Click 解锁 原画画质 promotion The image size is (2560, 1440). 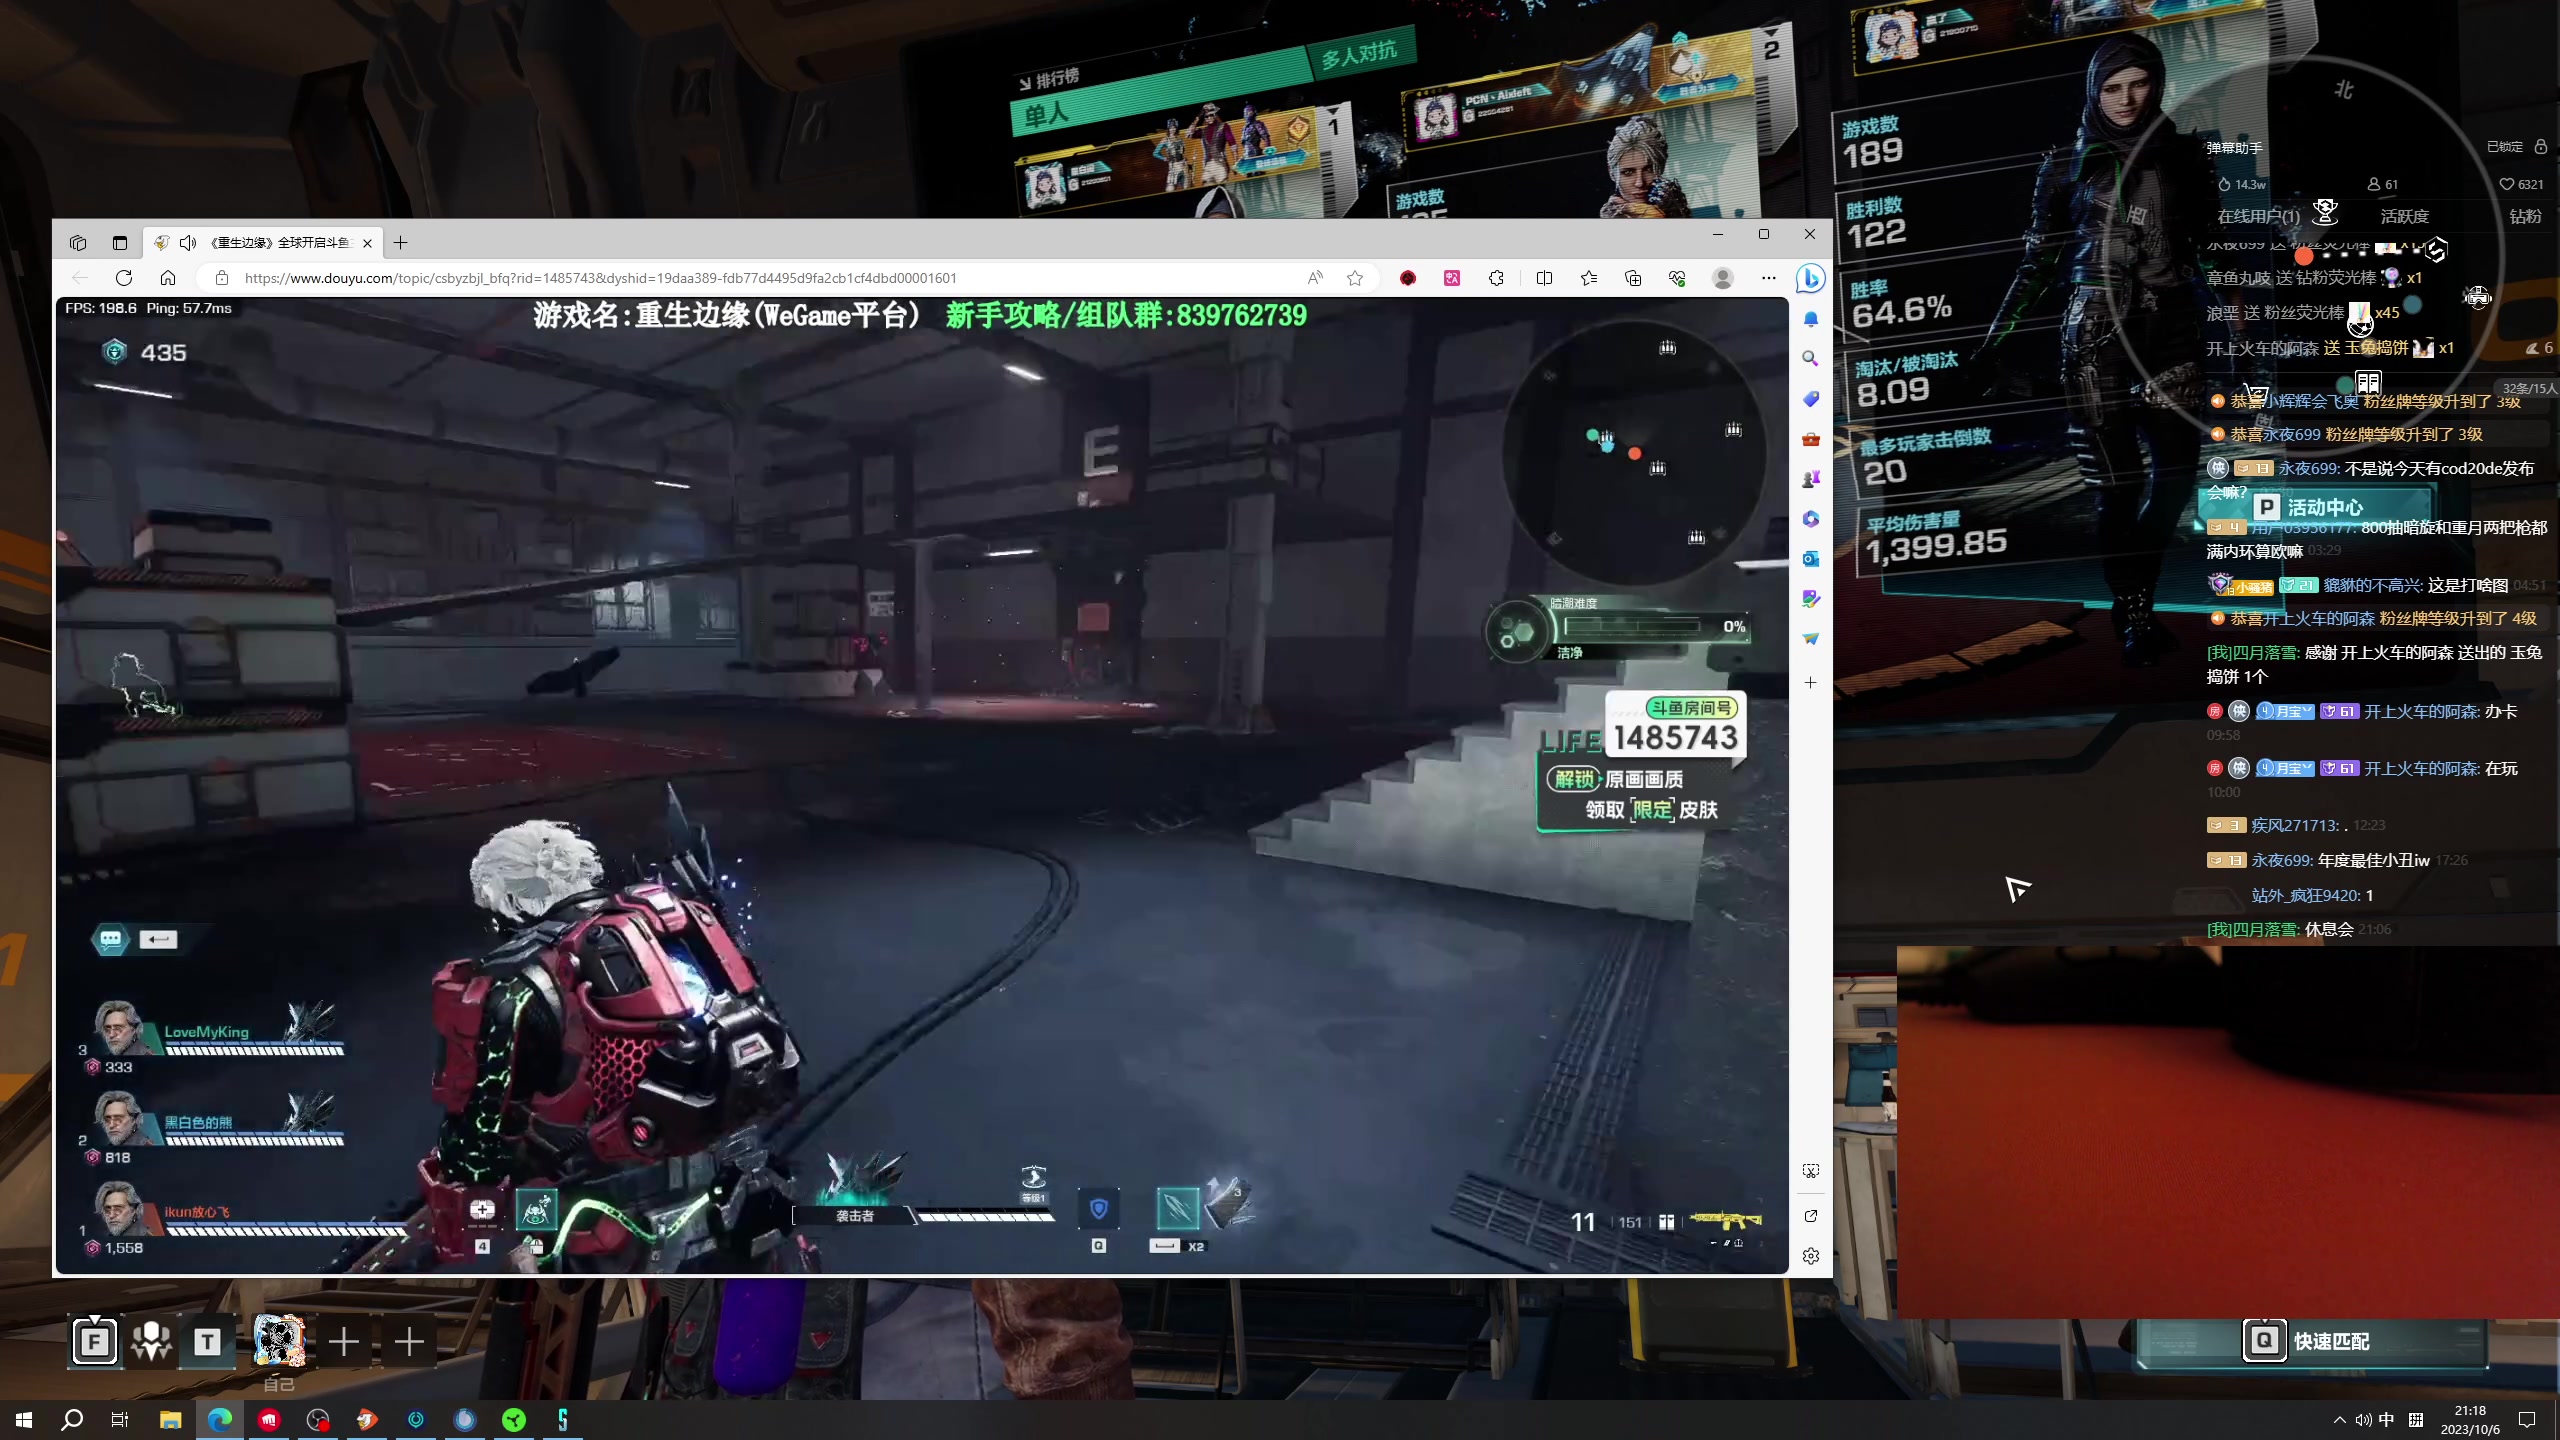[x=1615, y=779]
